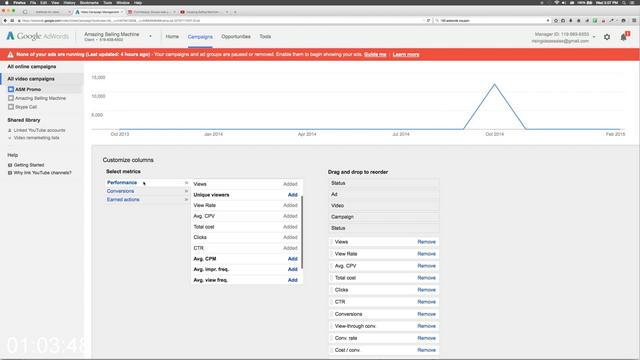Click the Amazing Selling Machine campaign icon
Viewport: 640px width, 360px height.
tap(11, 98)
